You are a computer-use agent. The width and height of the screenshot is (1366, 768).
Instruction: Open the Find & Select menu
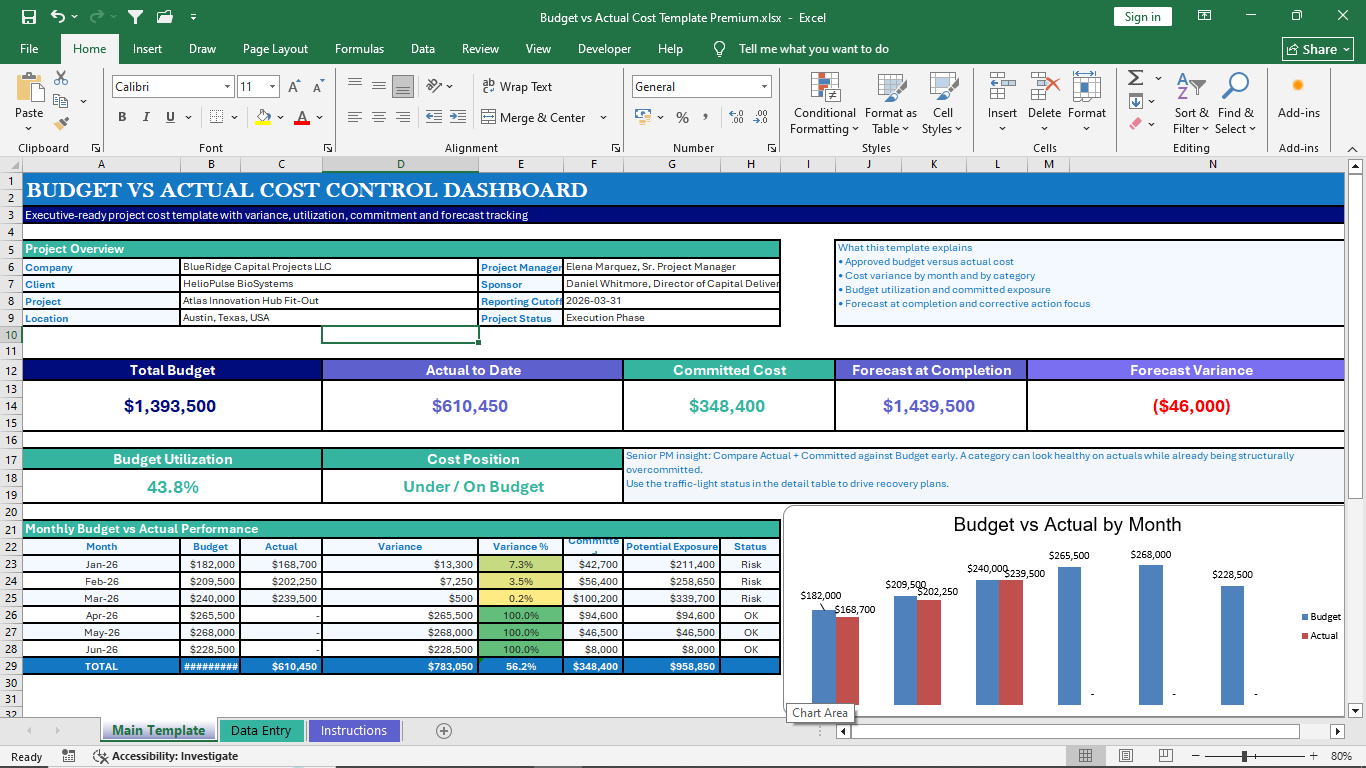(x=1236, y=104)
